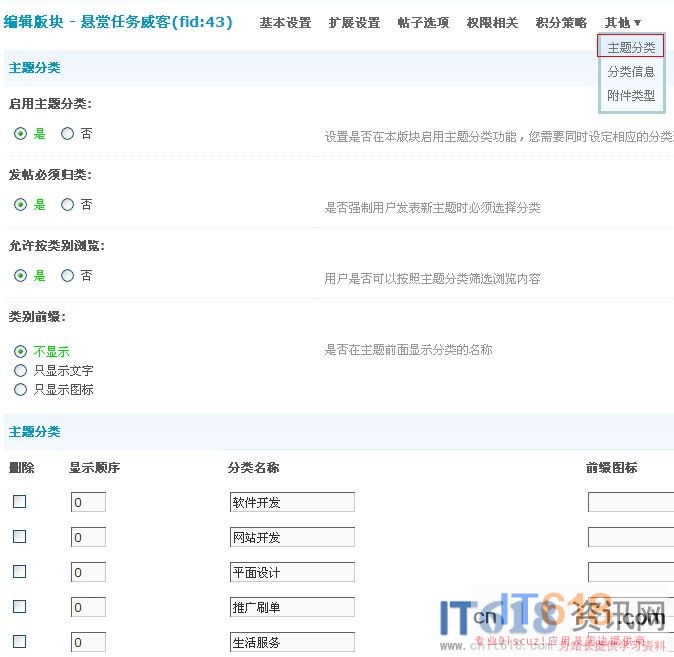
Task: Choose 分类信息 from the dropdown list
Action: pyautogui.click(x=631, y=71)
